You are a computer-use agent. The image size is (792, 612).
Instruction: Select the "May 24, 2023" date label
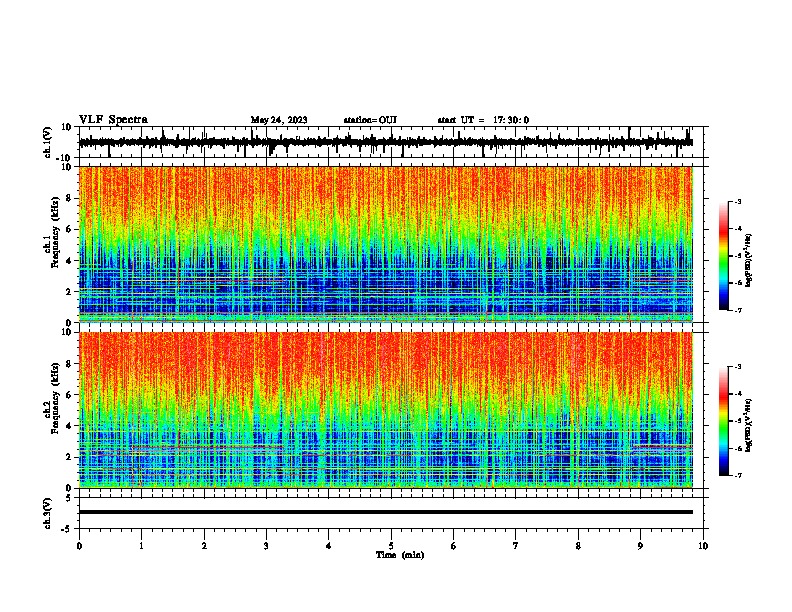coord(279,120)
